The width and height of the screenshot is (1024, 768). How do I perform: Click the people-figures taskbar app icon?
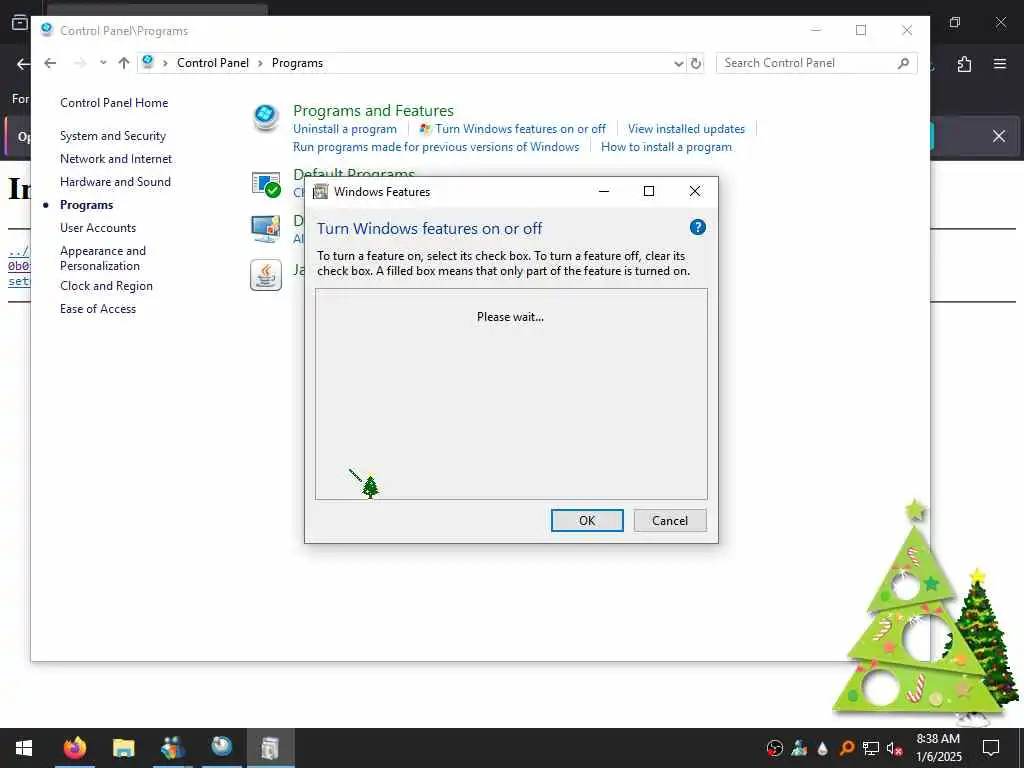click(x=172, y=748)
